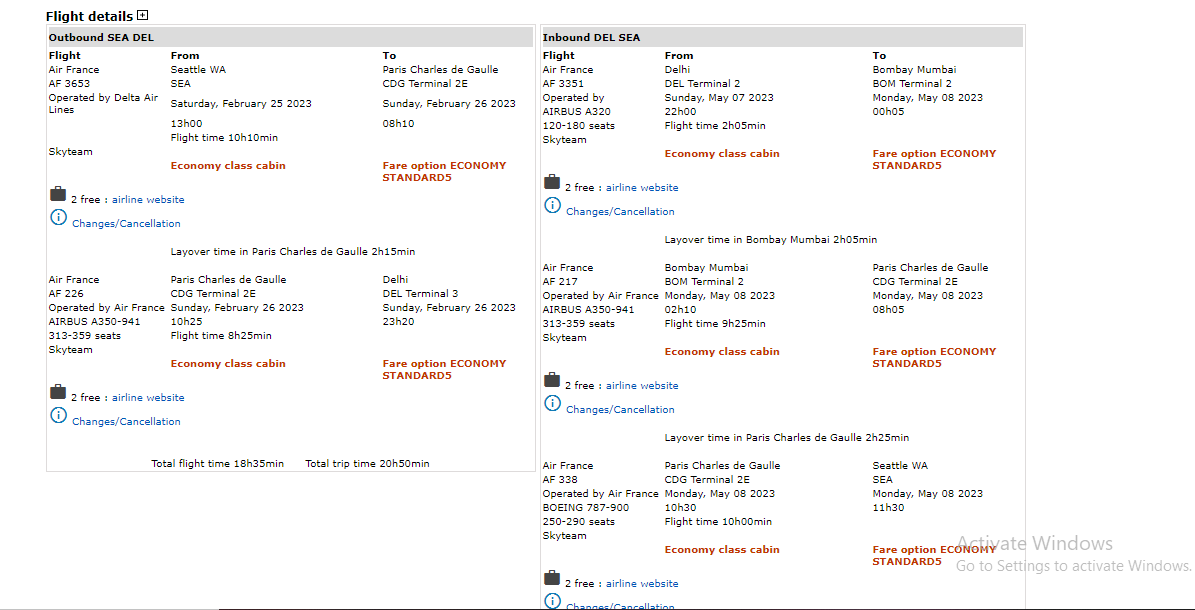Open Changes/Cancellation for Seattle–Paris flight AF 3653
1195x610 pixels.
tap(126, 224)
